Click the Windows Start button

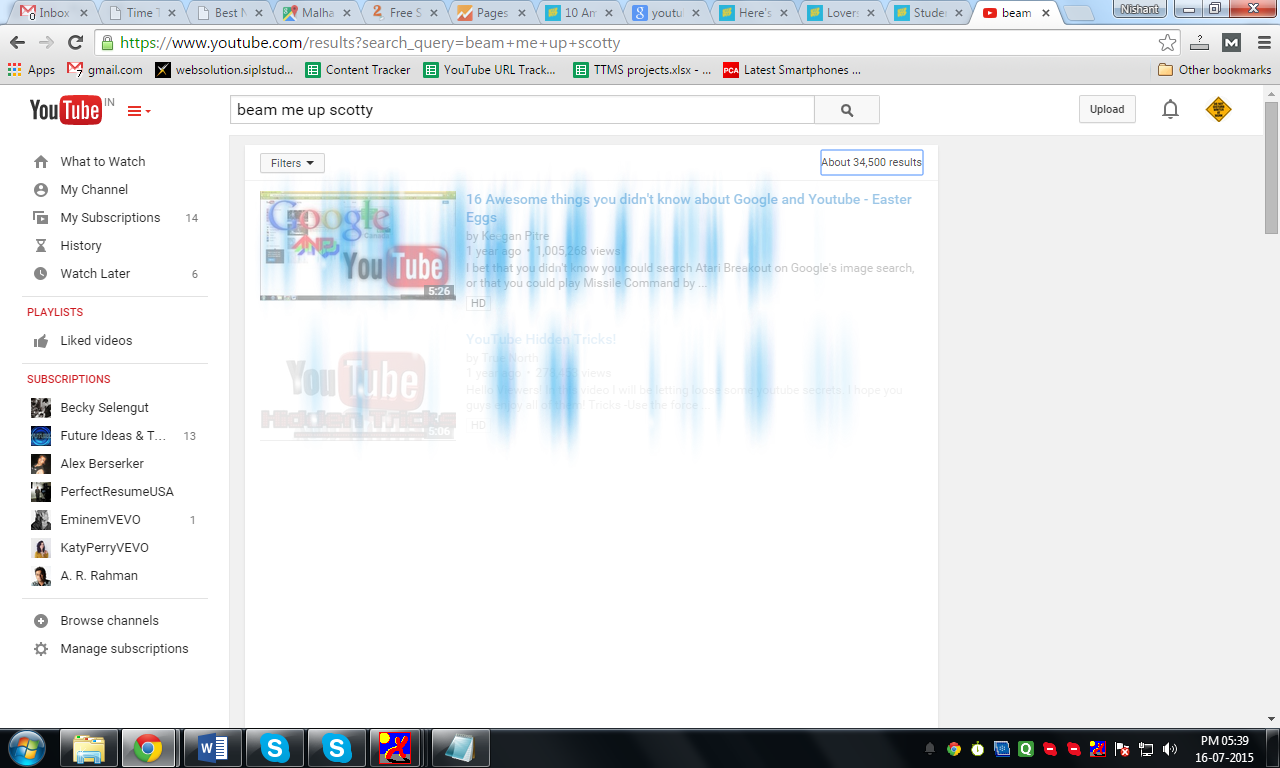point(25,748)
